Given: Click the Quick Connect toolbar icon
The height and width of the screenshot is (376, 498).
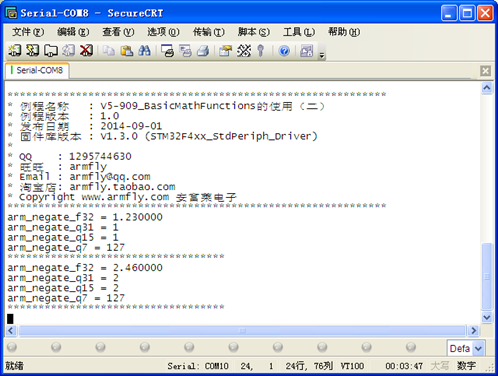Looking at the screenshot, I should coord(33,51).
